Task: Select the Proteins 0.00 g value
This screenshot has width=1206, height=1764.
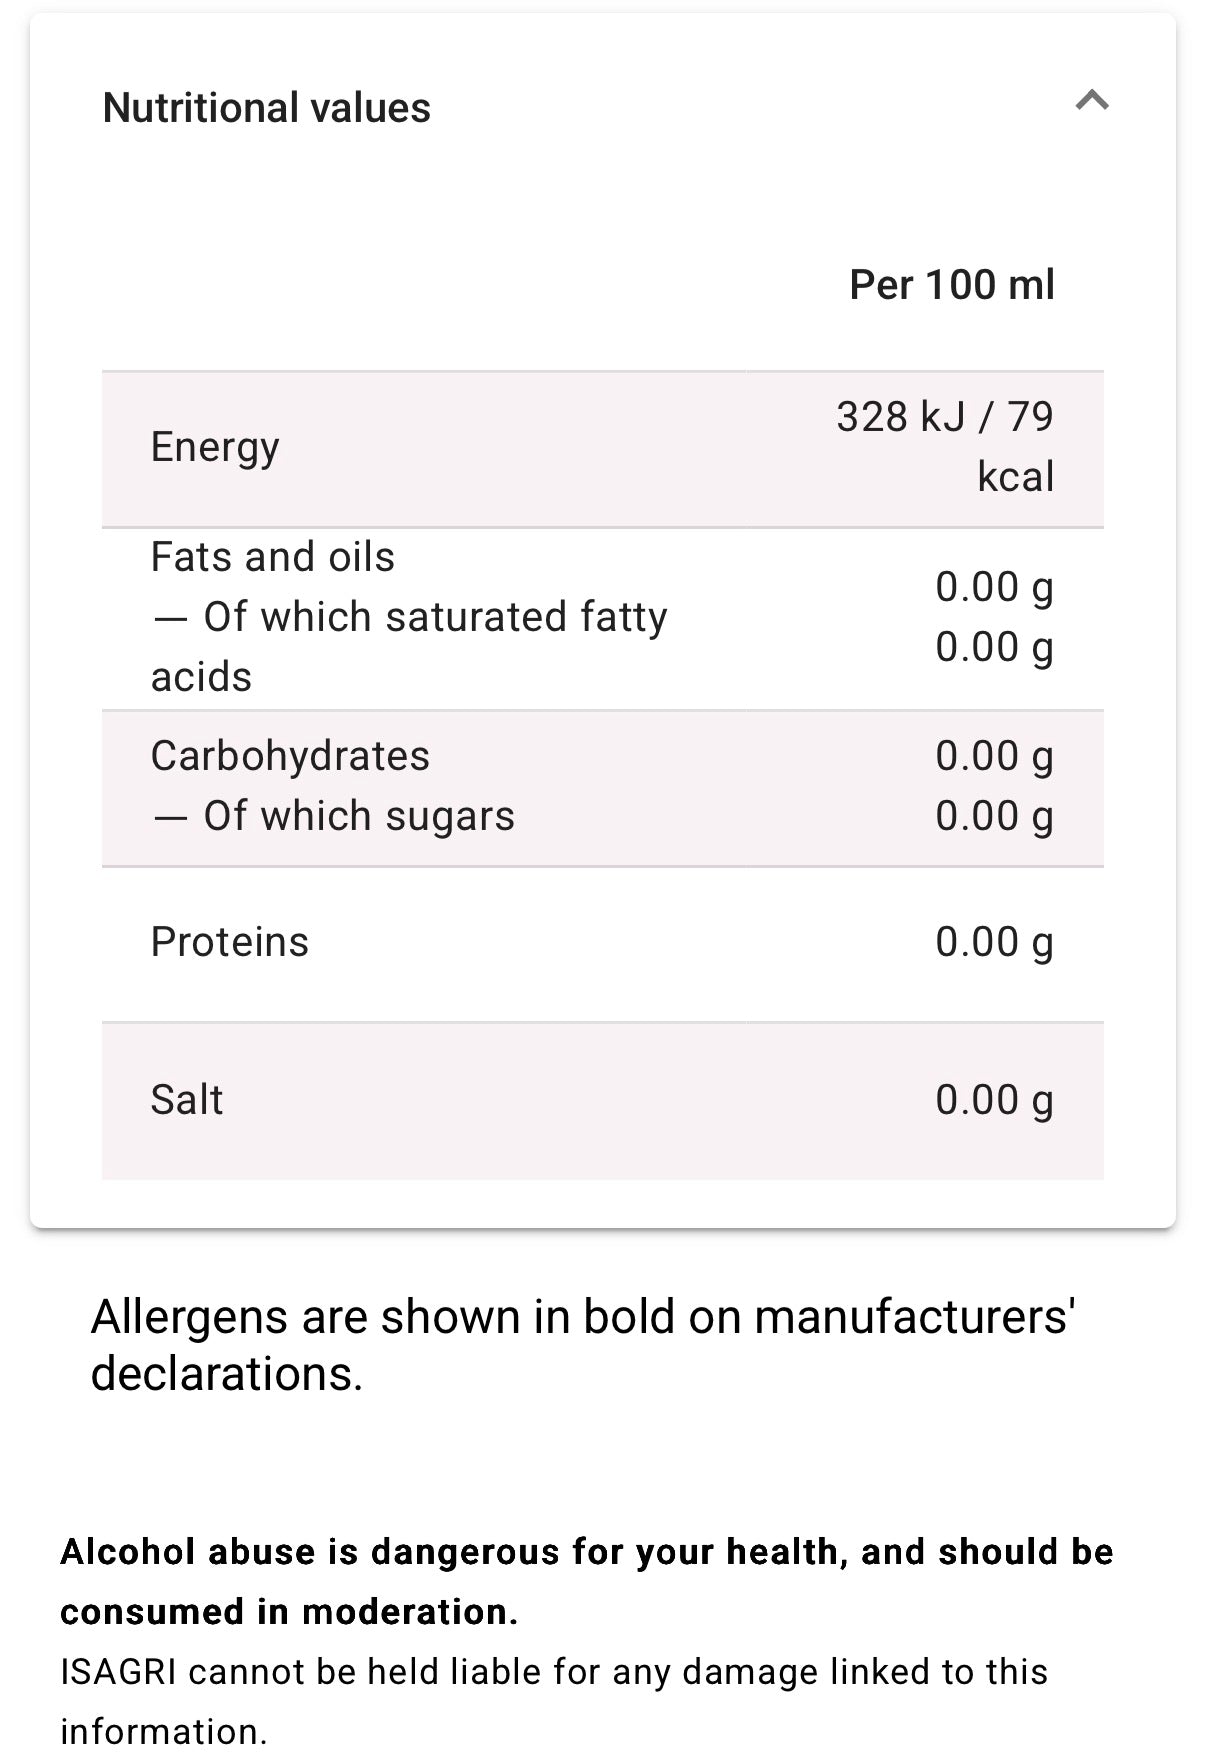Action: click(x=994, y=942)
